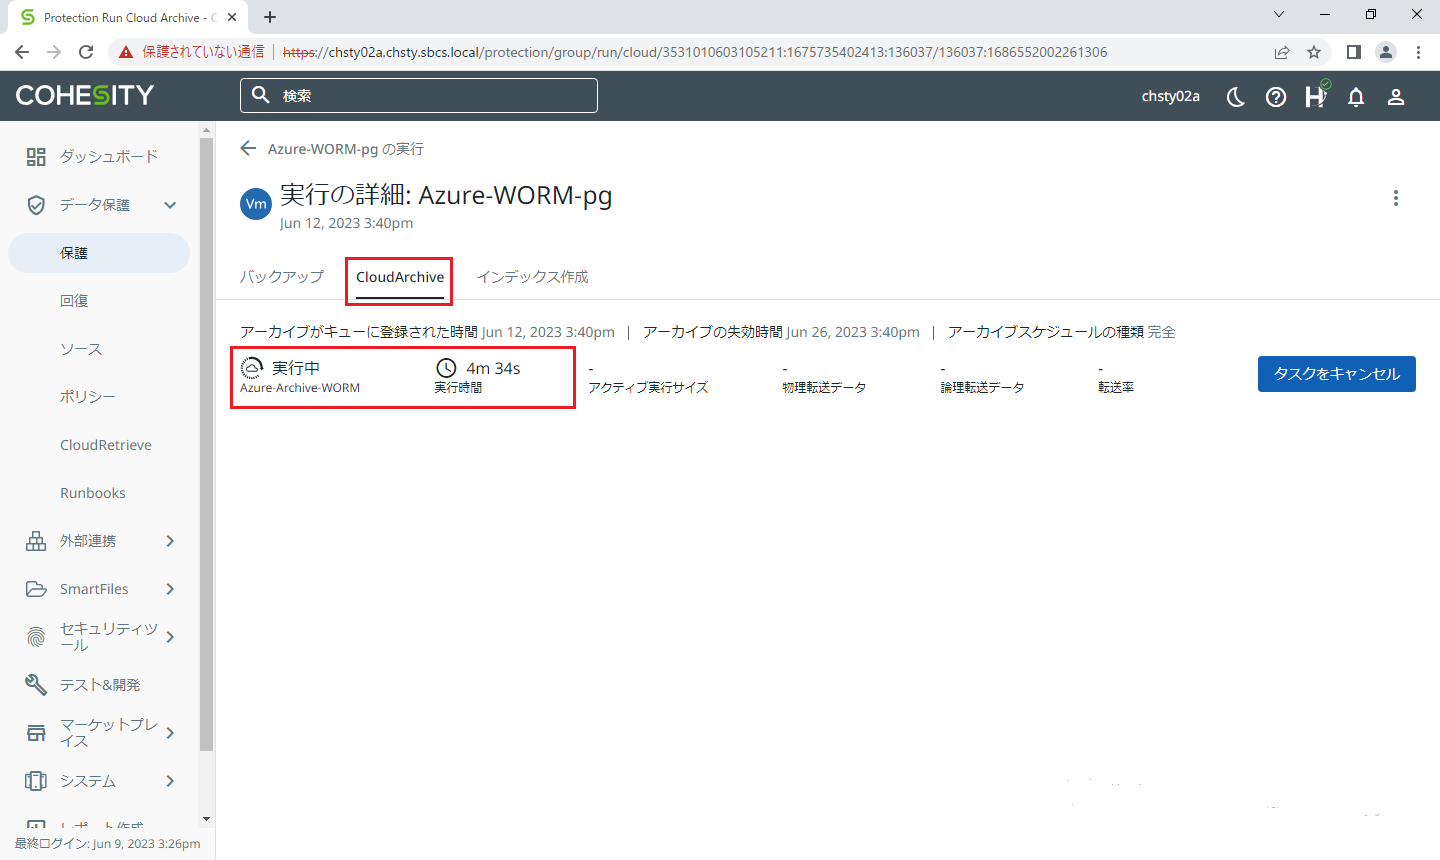Click the not-secure warning in address bar
1440x860 pixels.
191,52
